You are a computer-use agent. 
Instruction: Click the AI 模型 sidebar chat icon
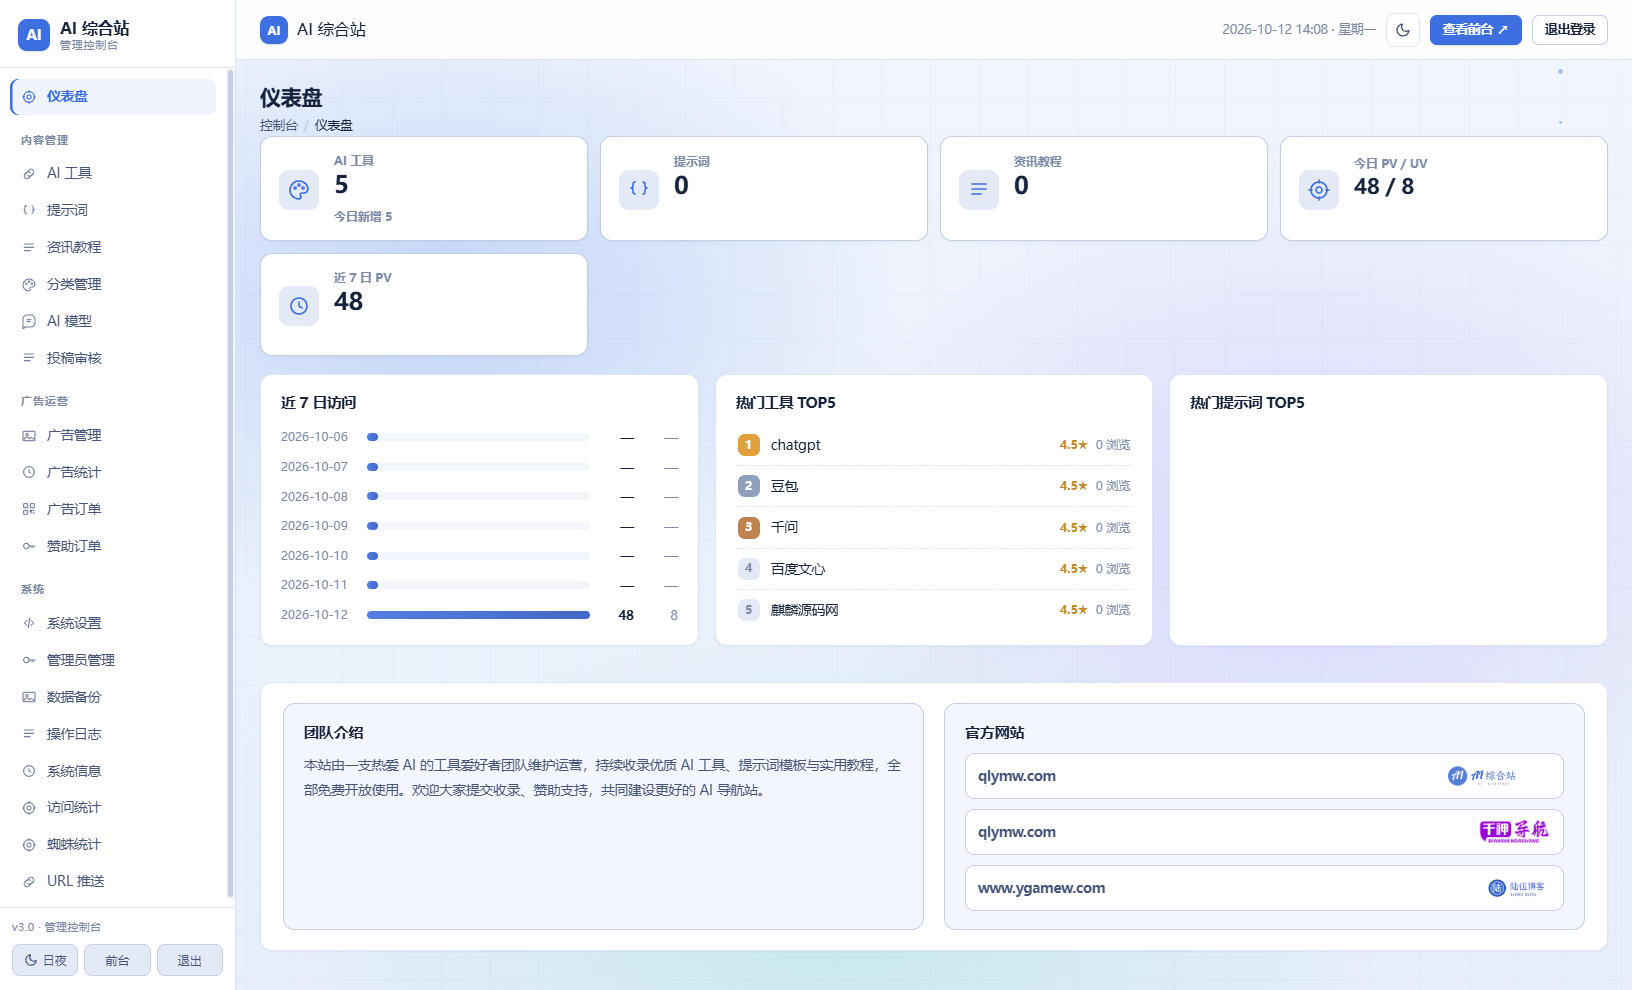point(29,322)
